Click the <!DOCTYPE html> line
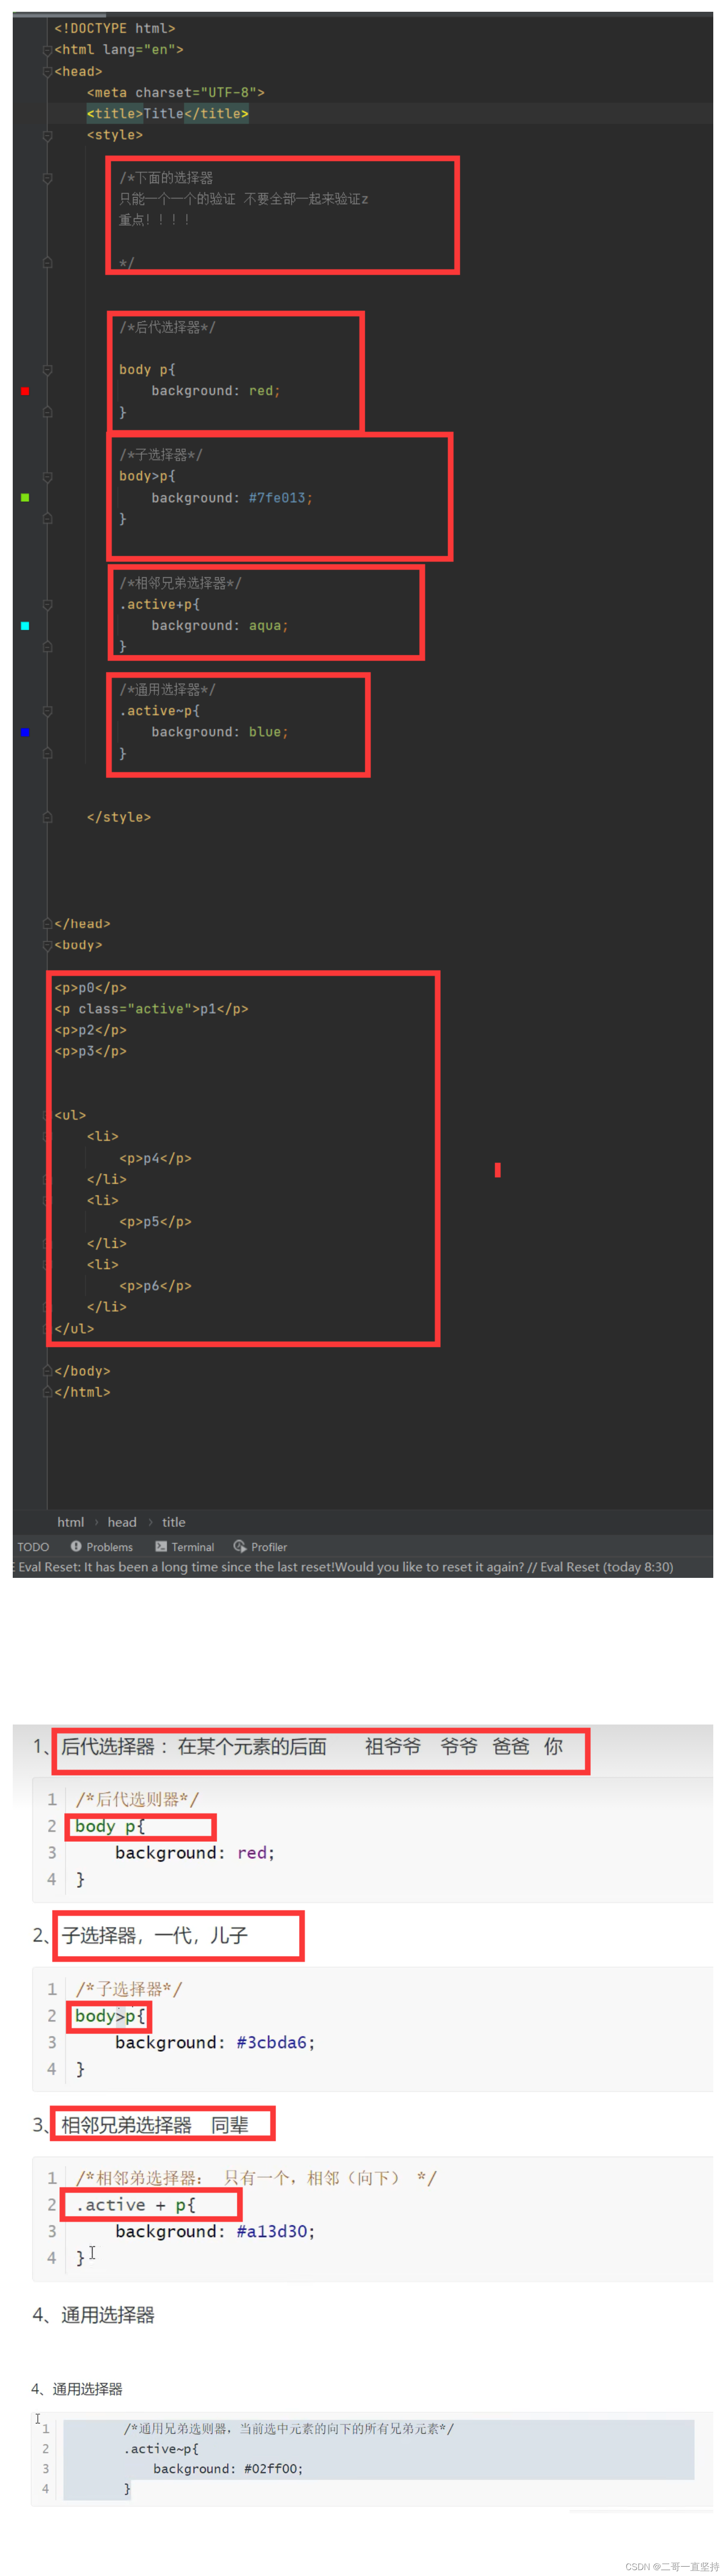 [115, 28]
